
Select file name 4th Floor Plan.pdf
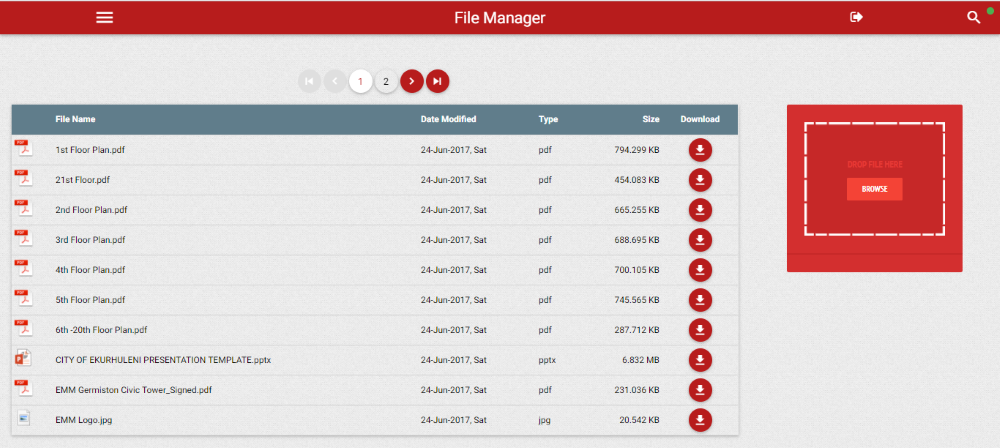click(90, 270)
